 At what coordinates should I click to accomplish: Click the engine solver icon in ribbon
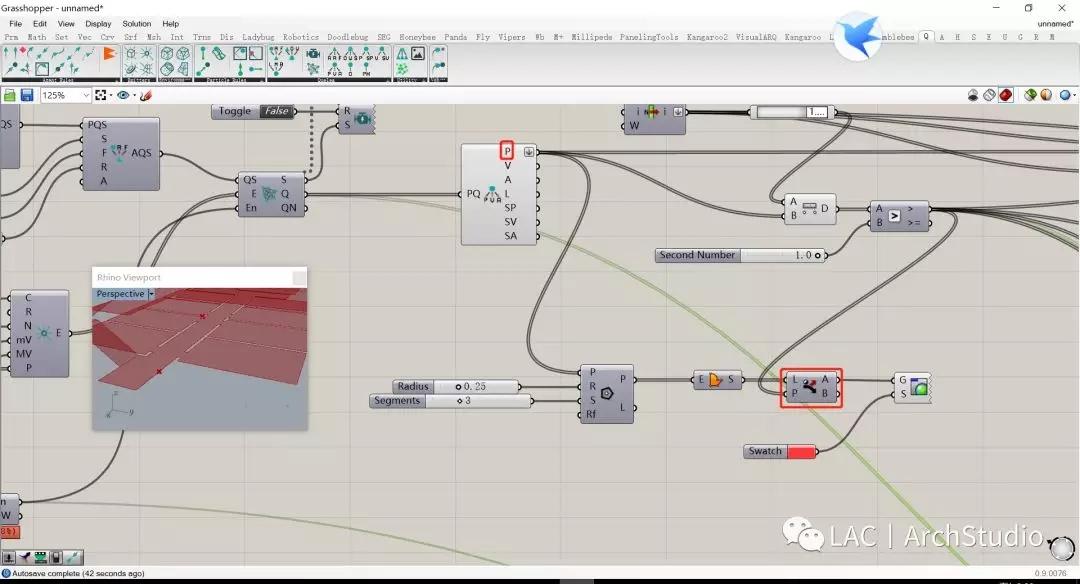(x=313, y=54)
